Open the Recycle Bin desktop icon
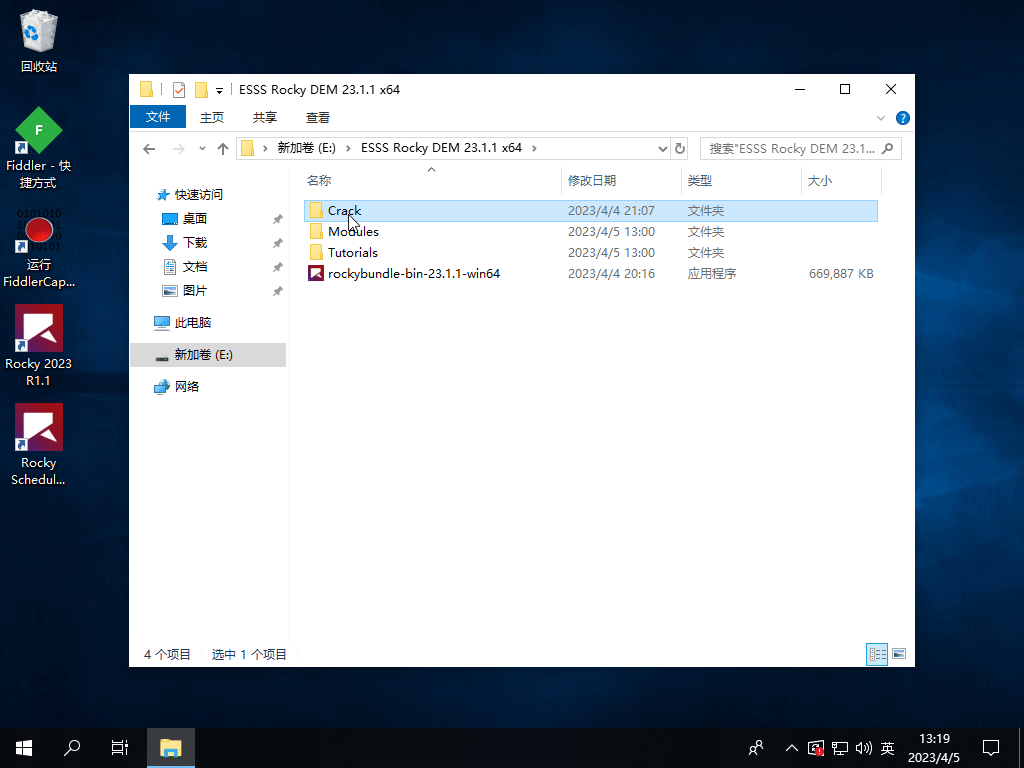Viewport: 1024px width, 768px height. (x=39, y=40)
